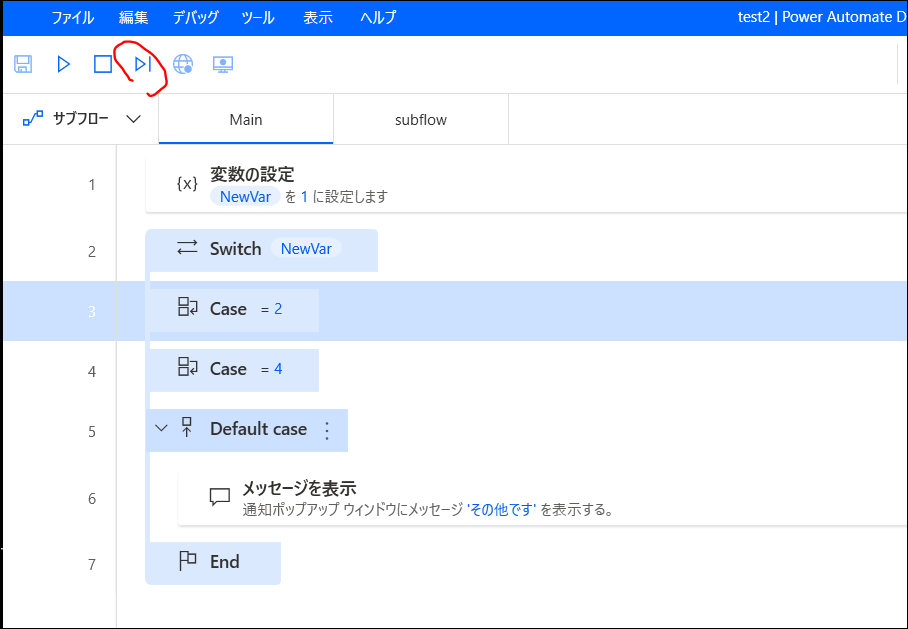Screen dimensions: 908x629
Task: Open the web recorder globe icon
Action: [184, 63]
